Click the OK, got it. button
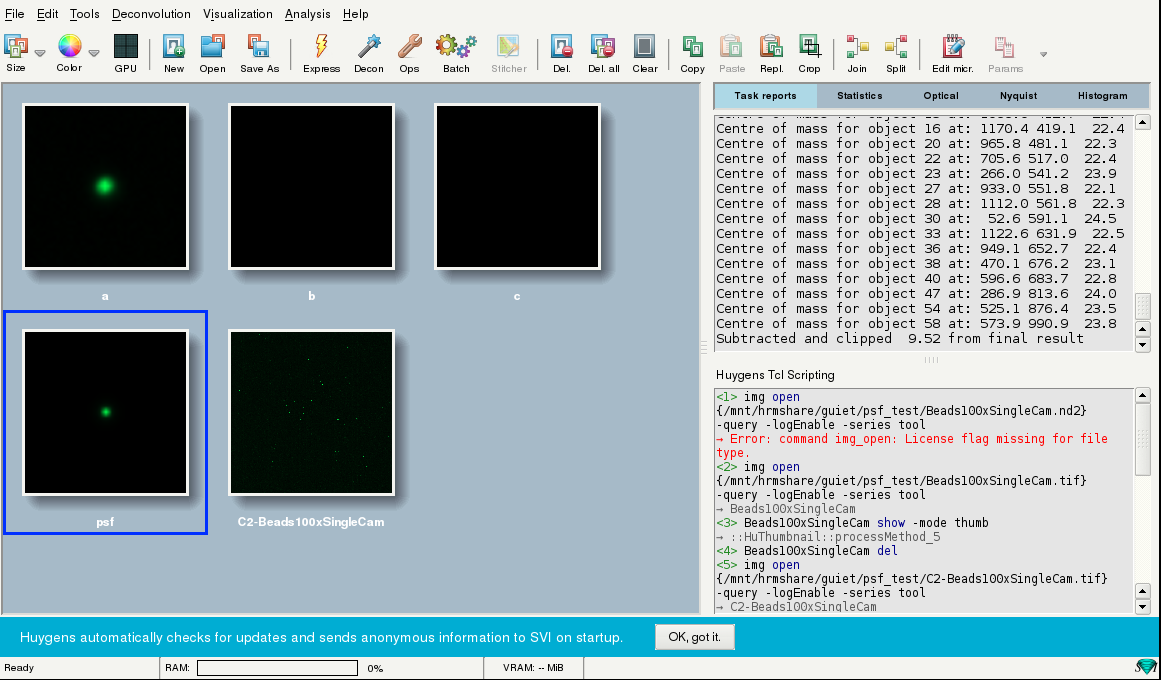Viewport: 1161px width, 680px height. click(x=695, y=637)
